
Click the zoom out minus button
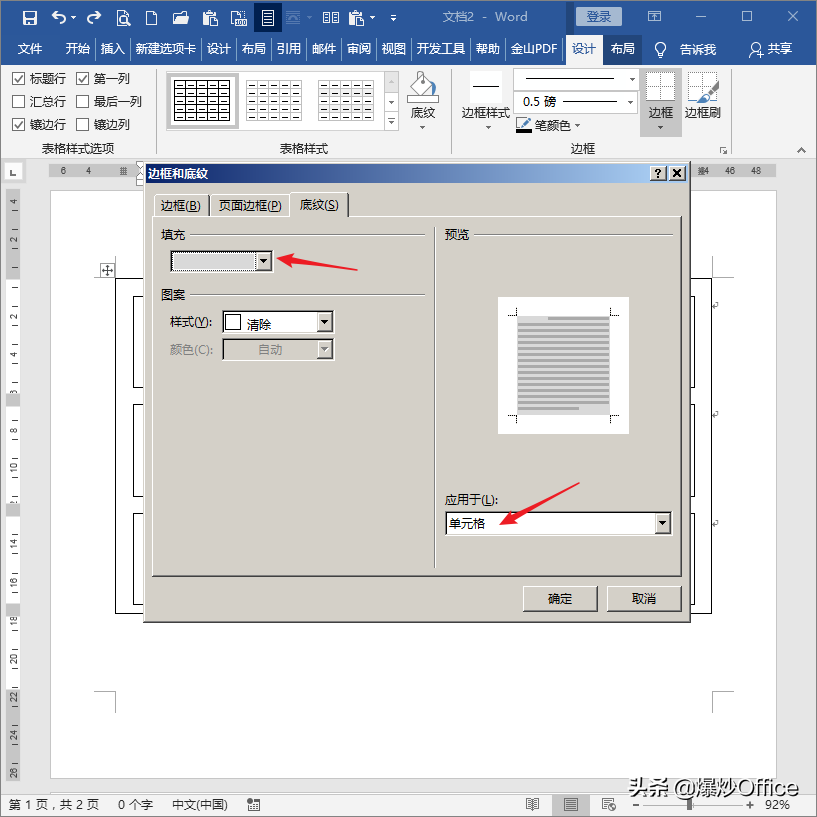point(636,805)
